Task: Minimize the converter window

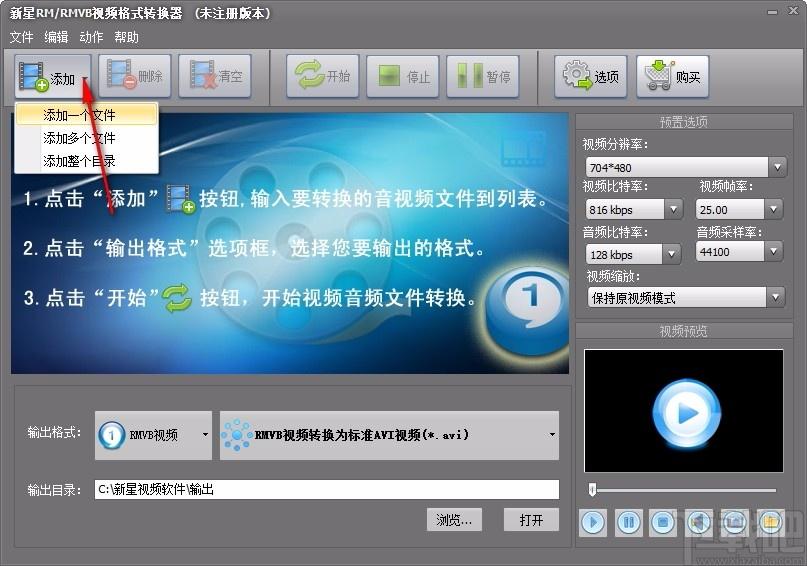Action: (773, 12)
